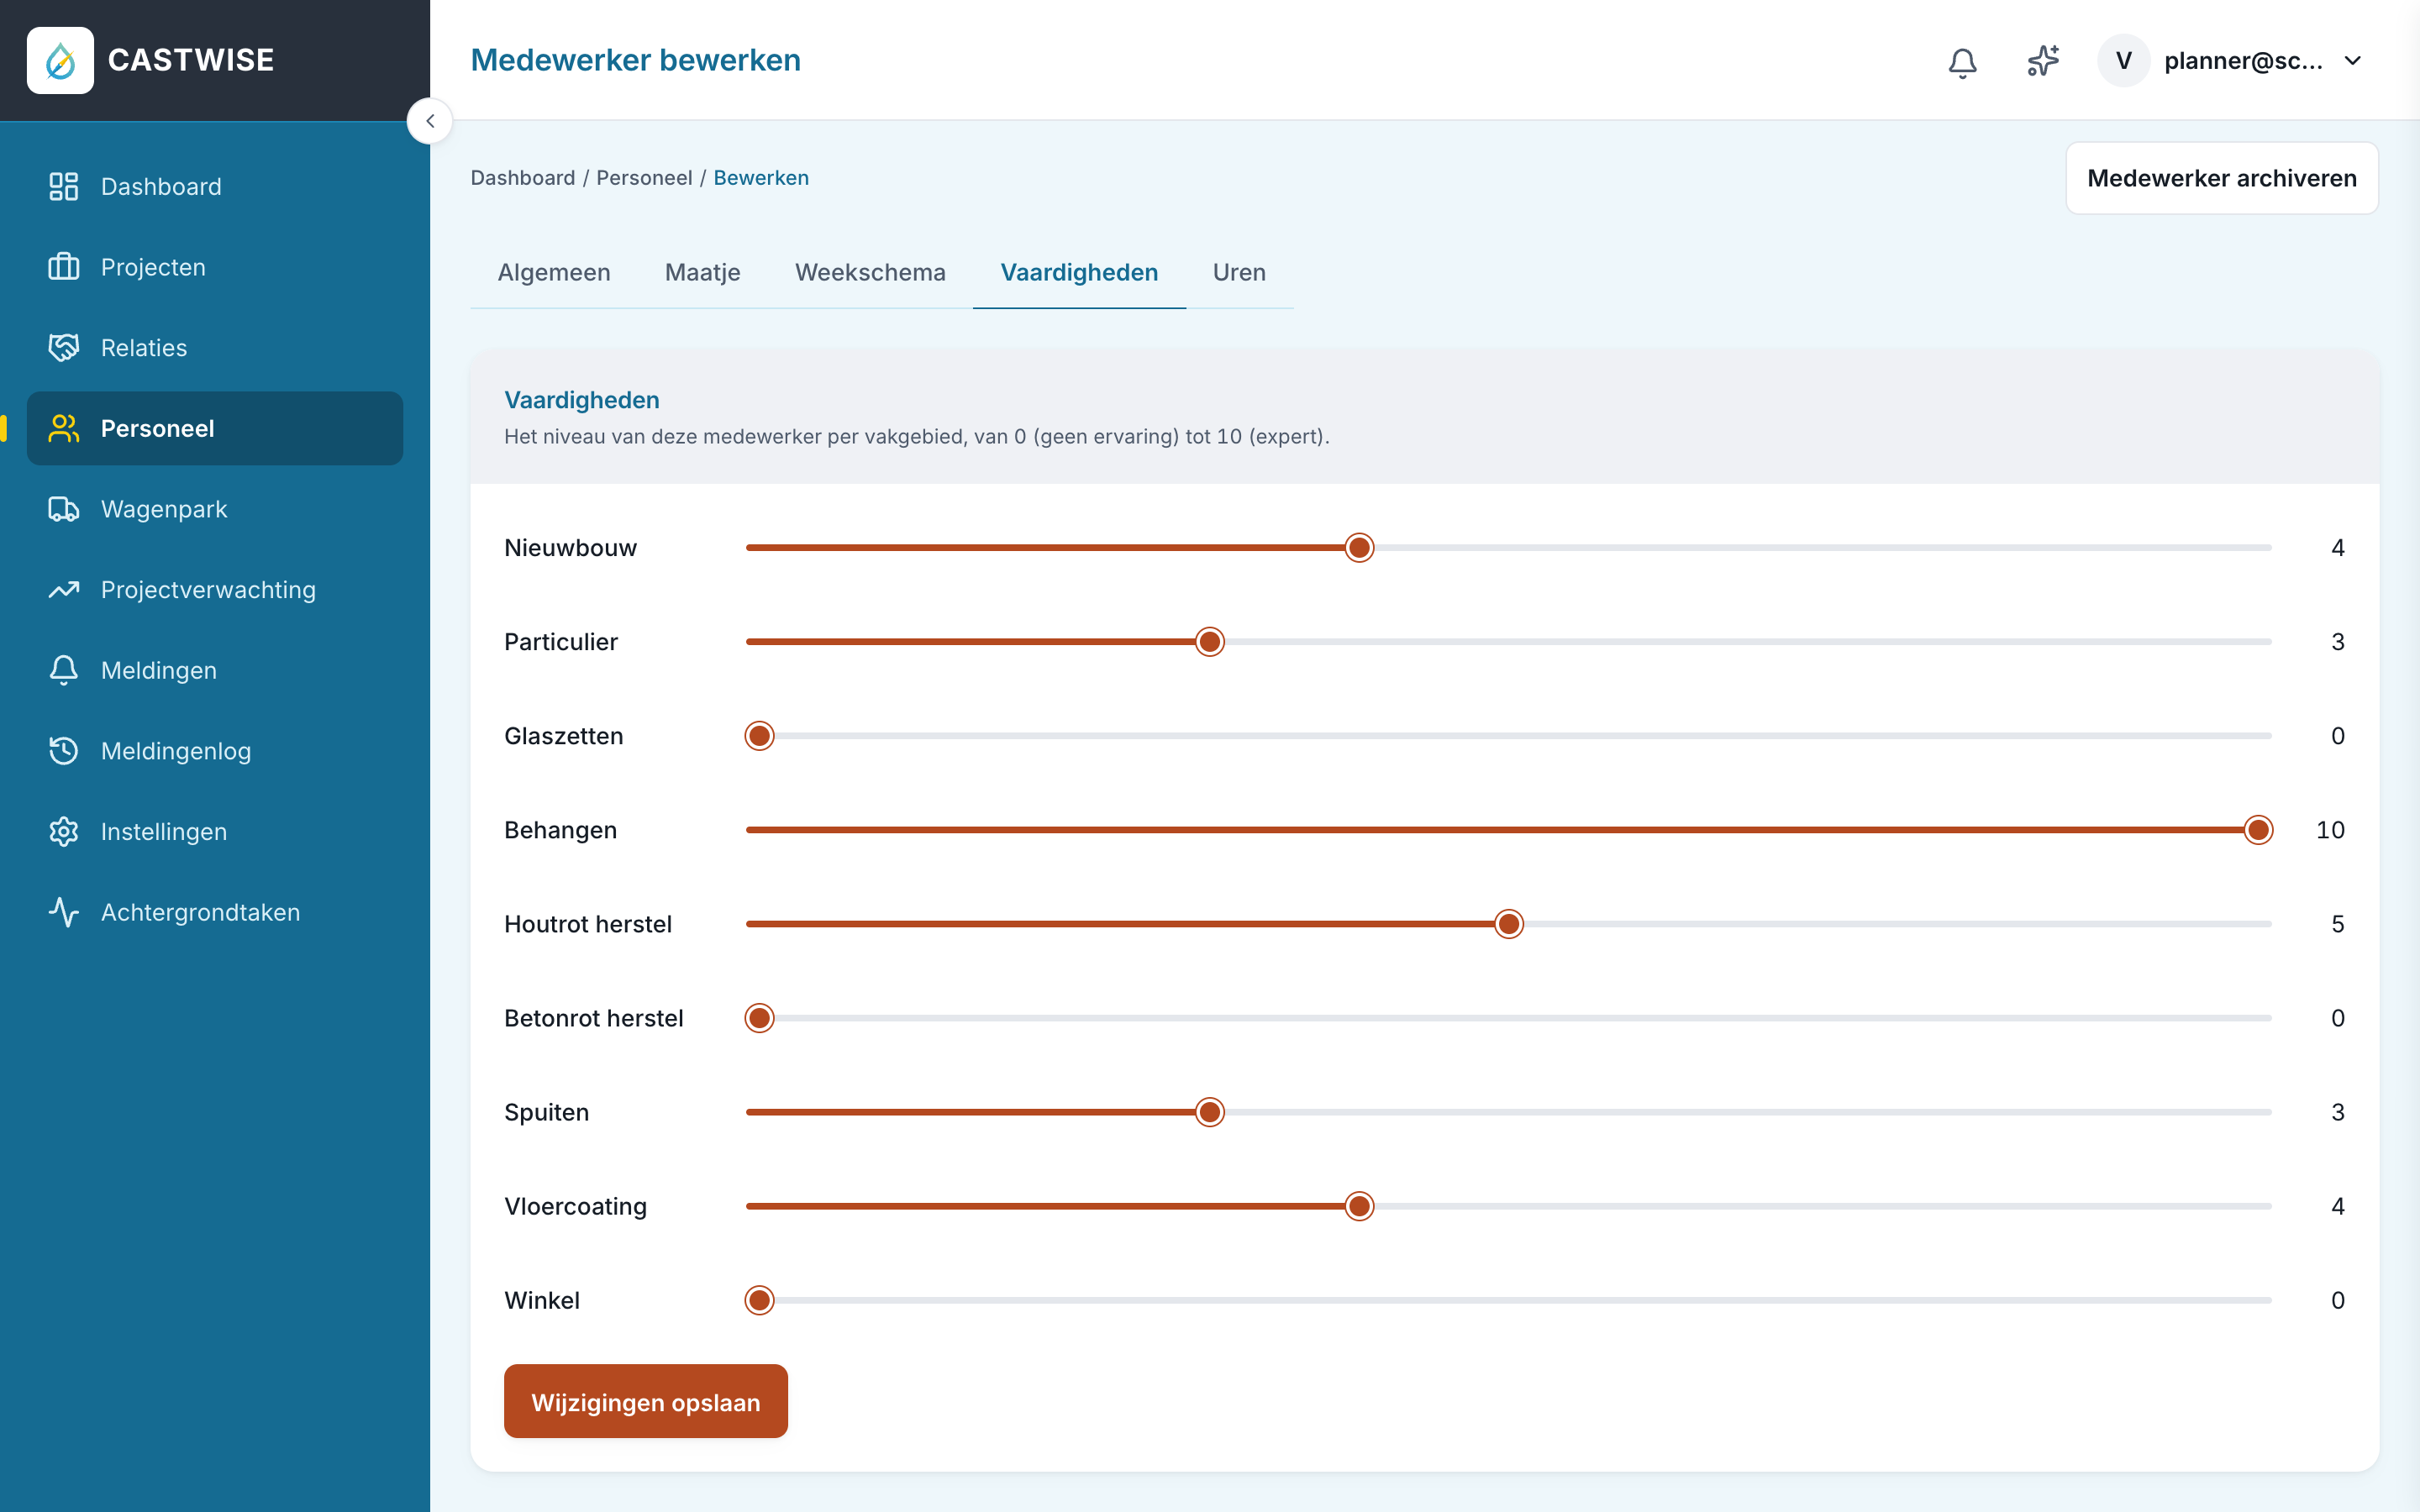Click the Medewerker archiveren button
This screenshot has width=2420, height=1512.
pos(2222,178)
